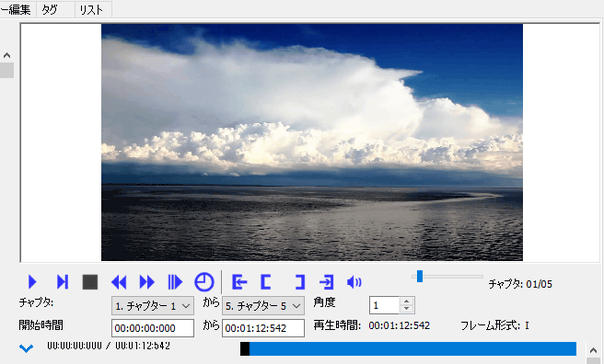Switch to the リスト tab

(x=93, y=10)
